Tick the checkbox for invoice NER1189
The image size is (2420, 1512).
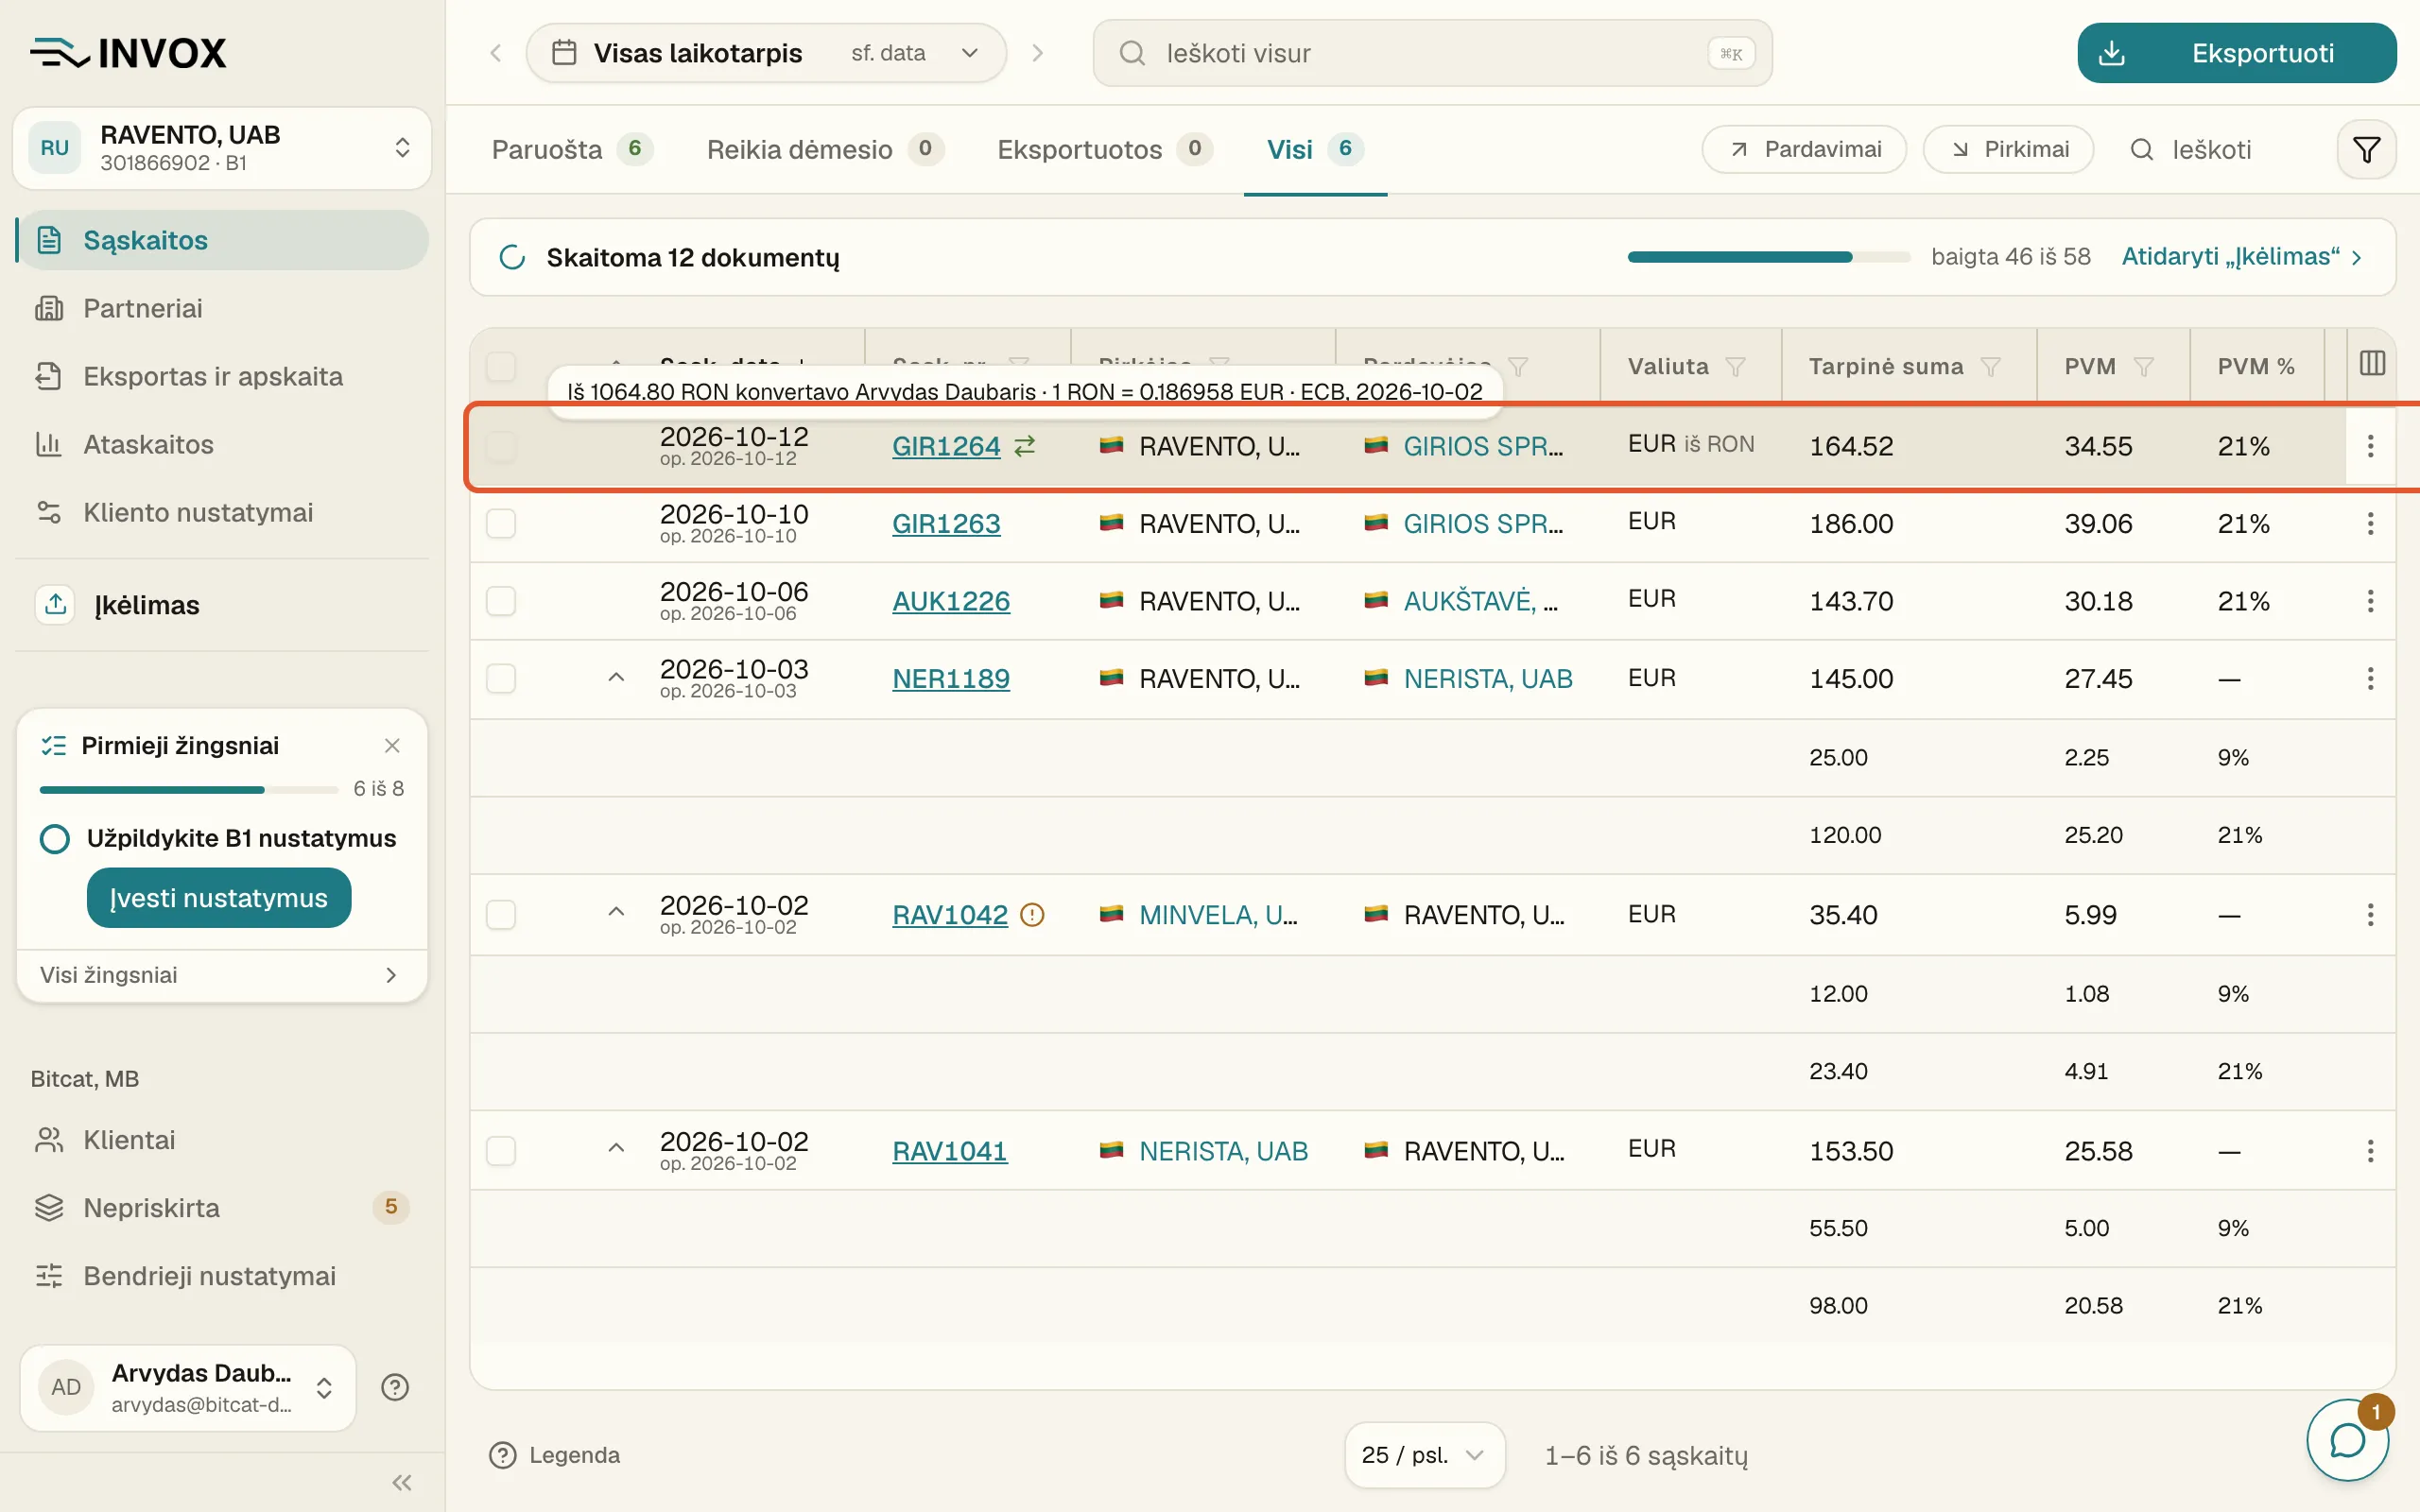pyautogui.click(x=501, y=679)
